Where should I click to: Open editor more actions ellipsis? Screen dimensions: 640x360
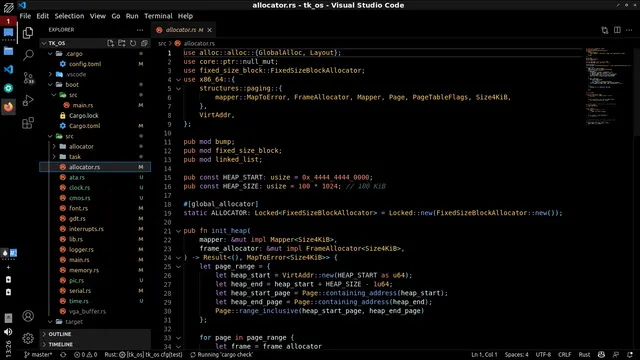pyautogui.click(x=629, y=30)
